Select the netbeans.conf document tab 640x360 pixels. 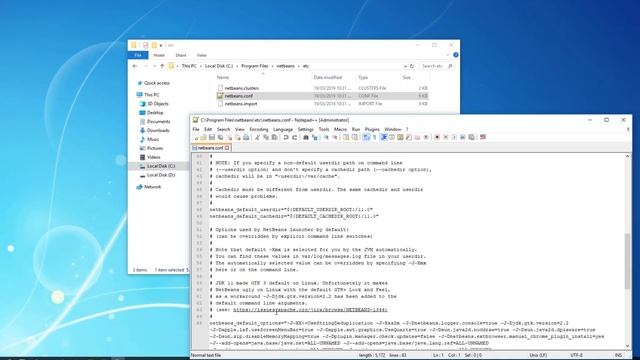211,148
